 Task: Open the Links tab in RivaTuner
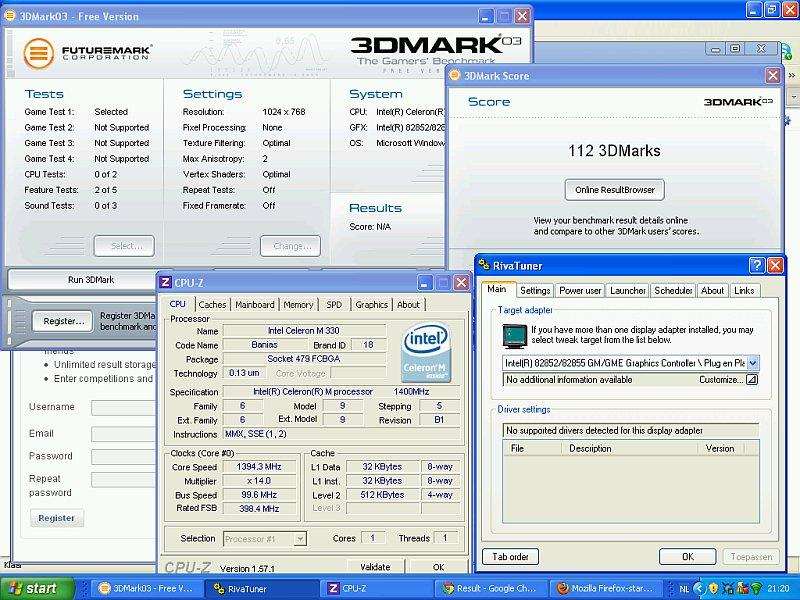click(x=744, y=290)
